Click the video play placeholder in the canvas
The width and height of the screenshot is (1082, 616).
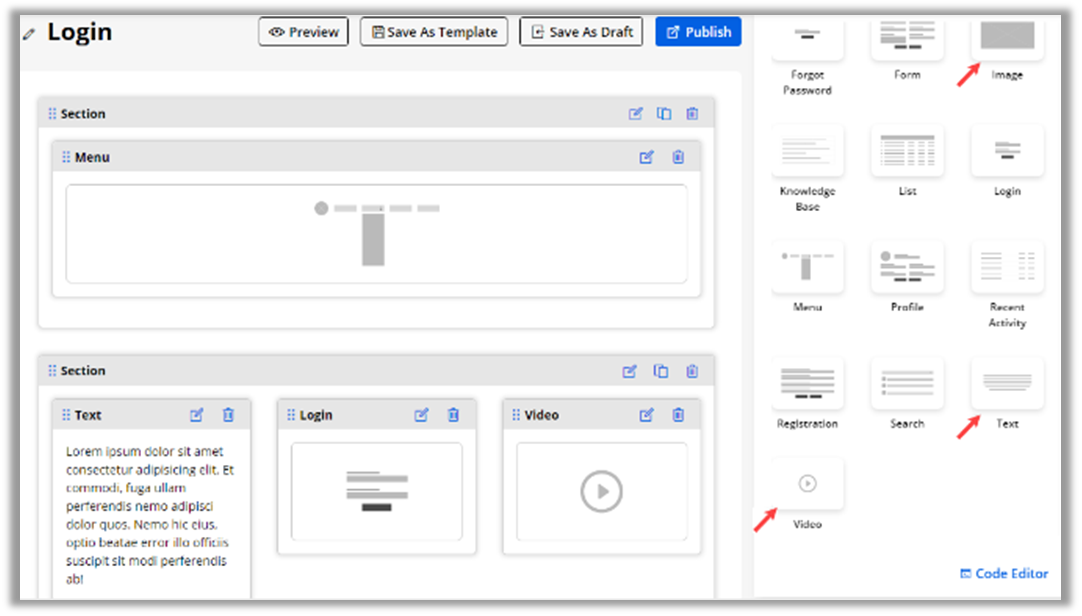click(602, 491)
